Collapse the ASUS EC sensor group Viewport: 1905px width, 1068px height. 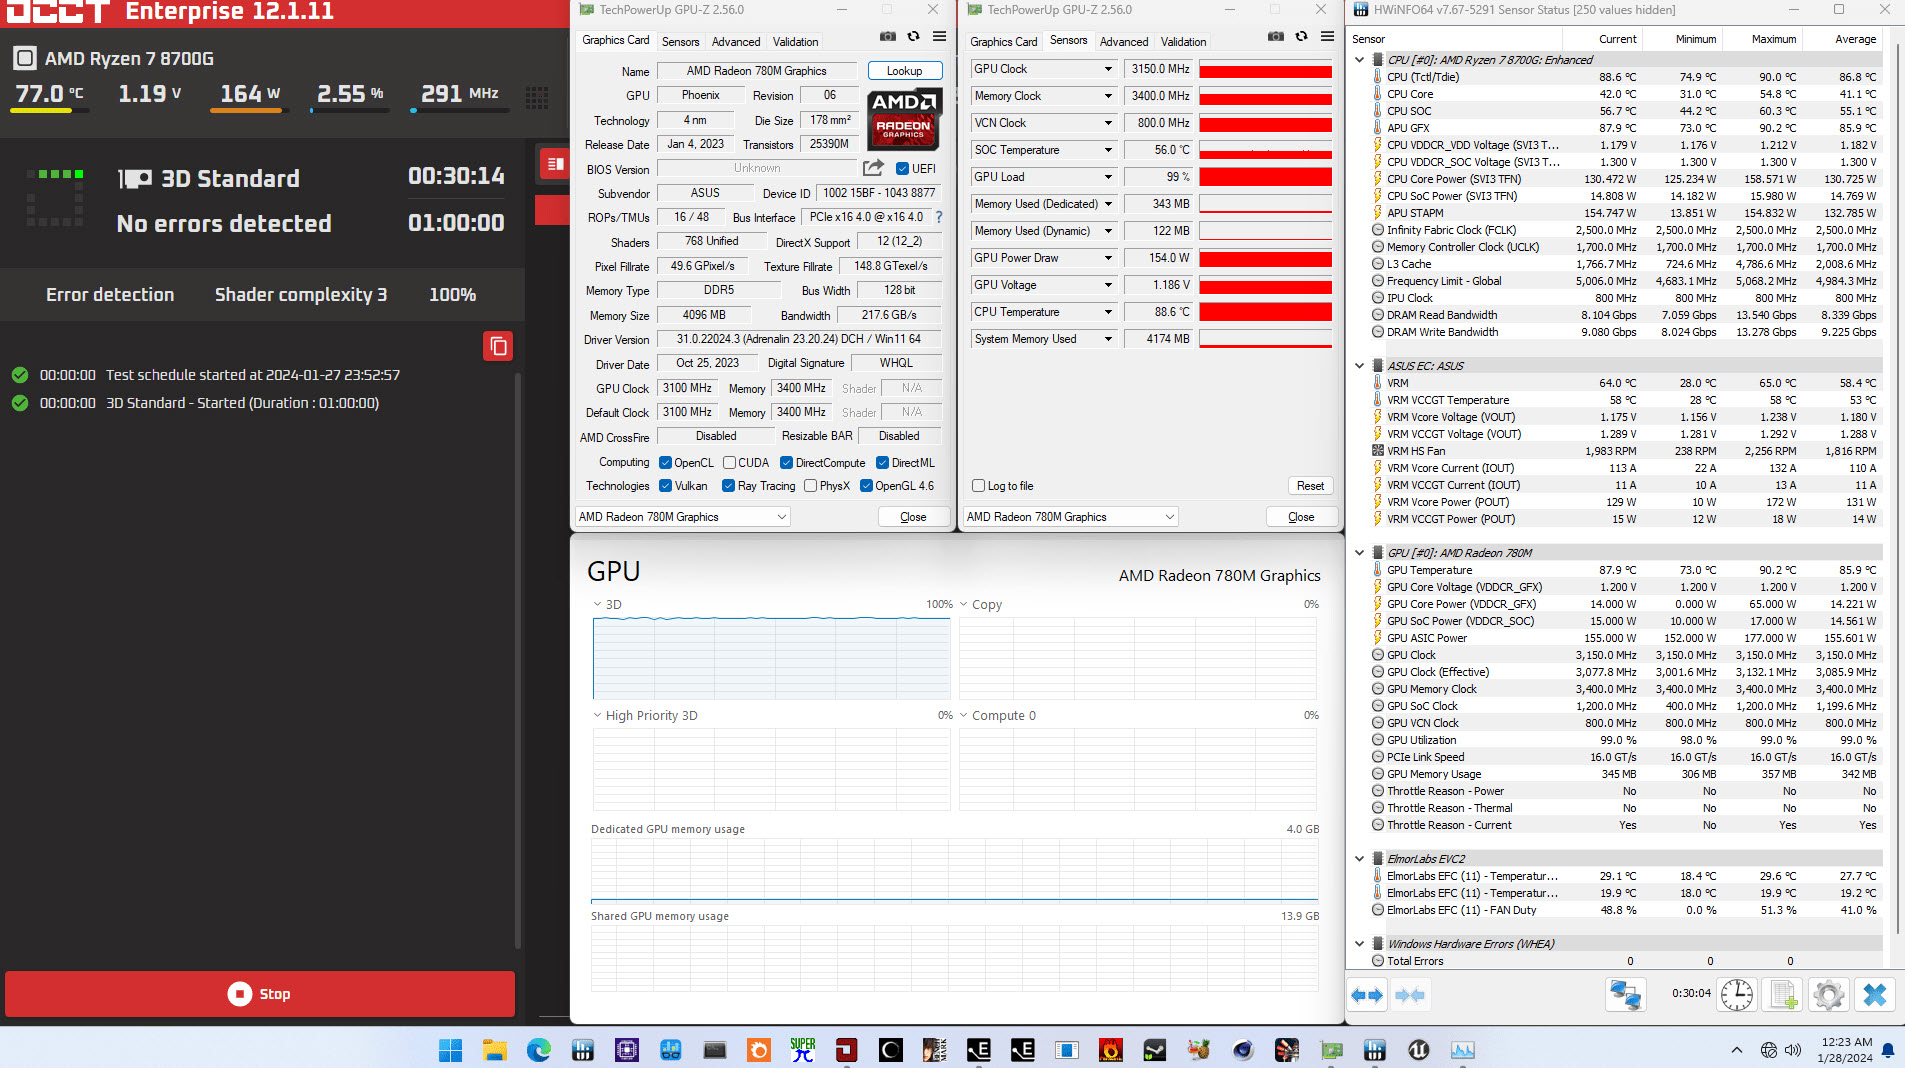tap(1359, 366)
